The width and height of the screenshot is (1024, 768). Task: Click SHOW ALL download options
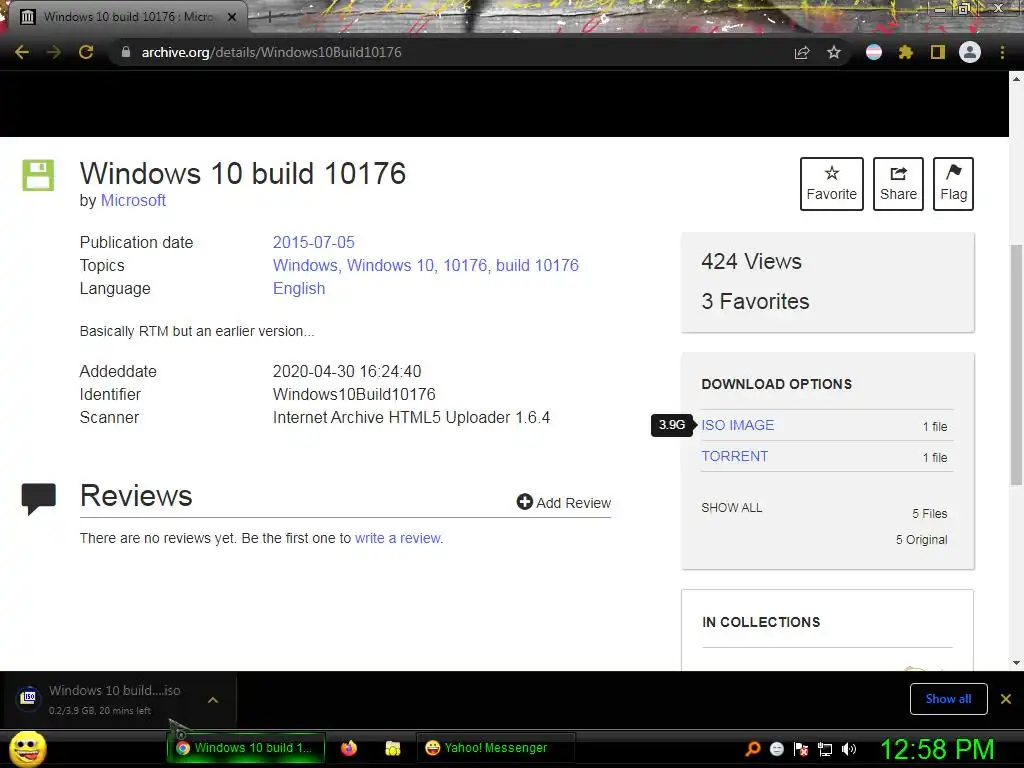click(731, 507)
